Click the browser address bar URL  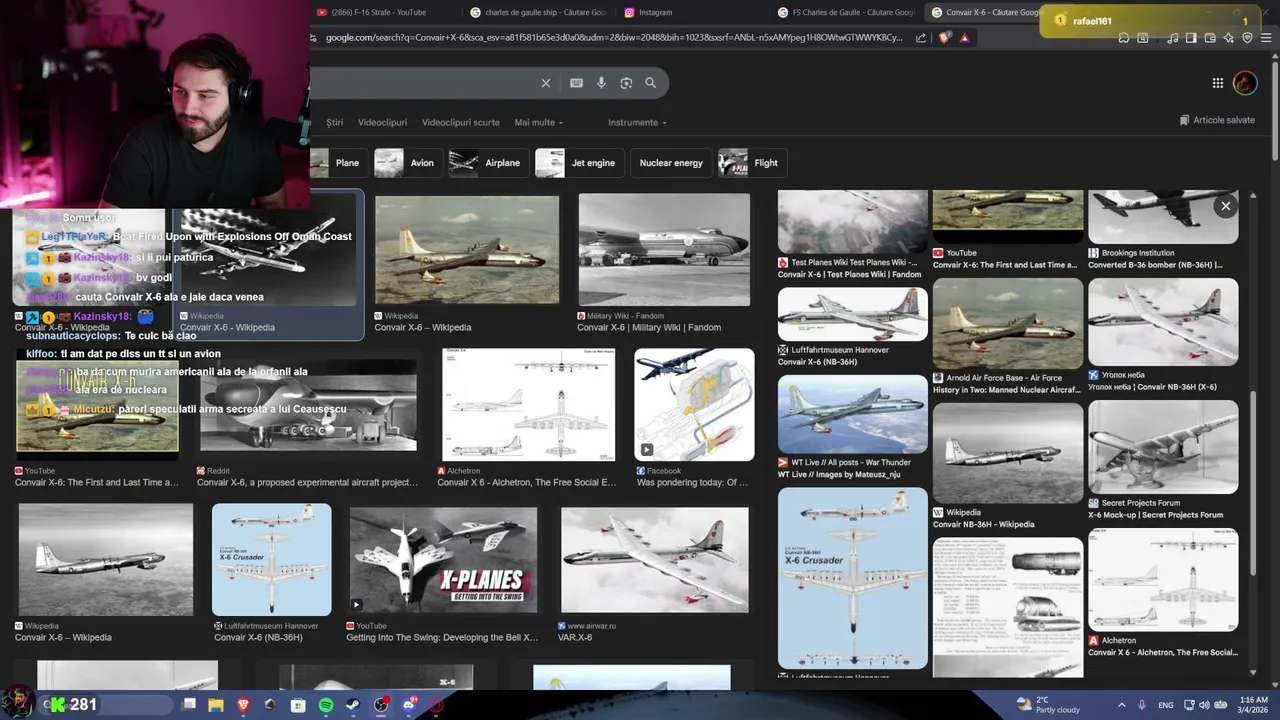tap(613, 38)
